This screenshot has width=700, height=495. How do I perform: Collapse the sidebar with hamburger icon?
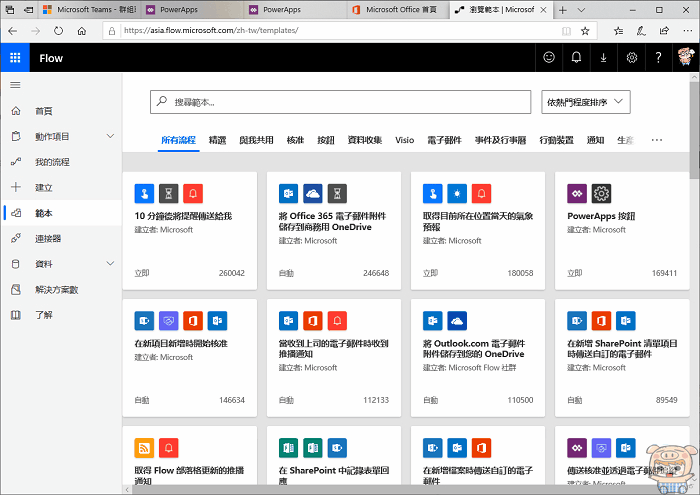coord(15,86)
